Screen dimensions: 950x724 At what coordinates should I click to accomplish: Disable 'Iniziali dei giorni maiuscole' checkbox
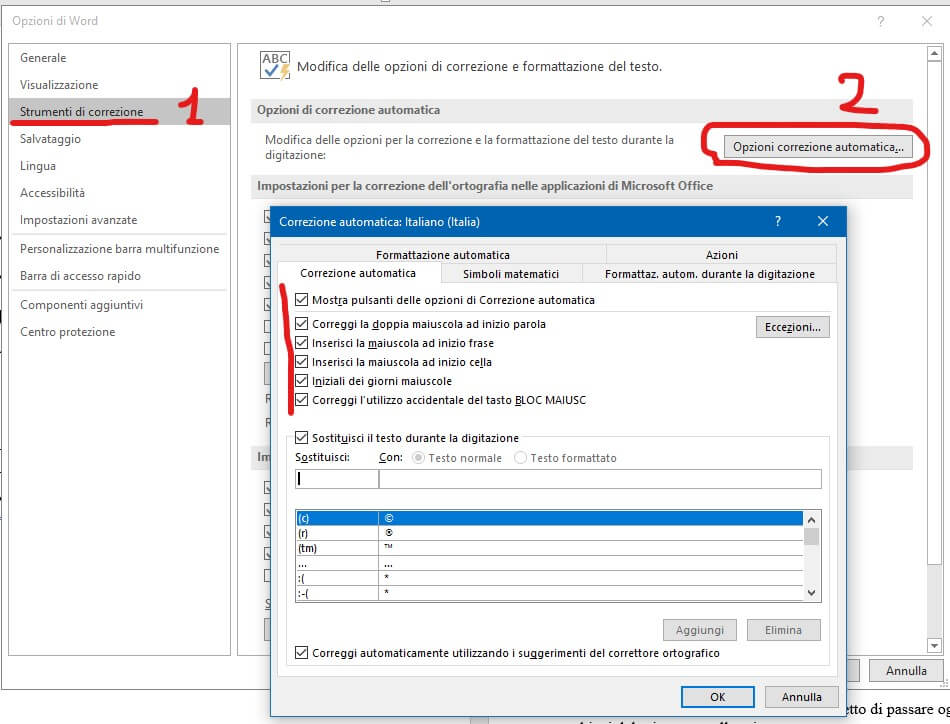click(x=302, y=381)
